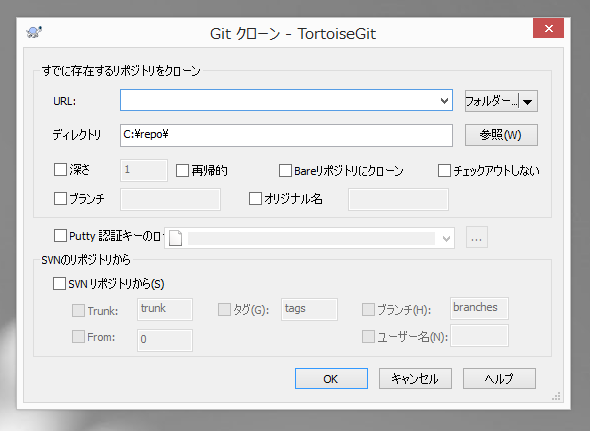This screenshot has height=431, width=590.
Task: Check the Putty 認証キー checkbox
Action: pyautogui.click(x=60, y=236)
